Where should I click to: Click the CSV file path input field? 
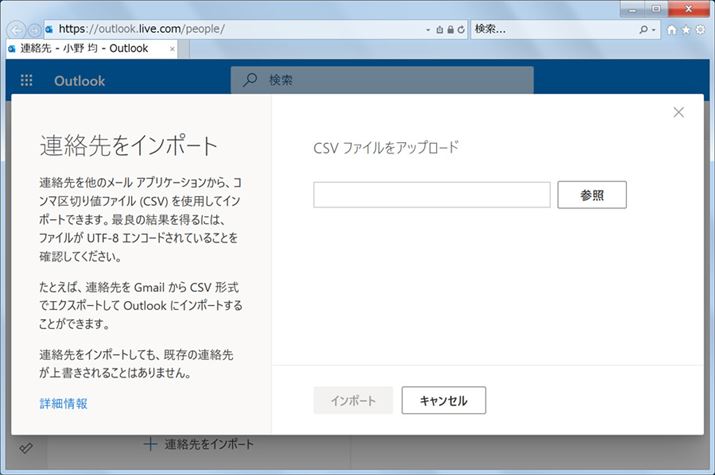[431, 195]
